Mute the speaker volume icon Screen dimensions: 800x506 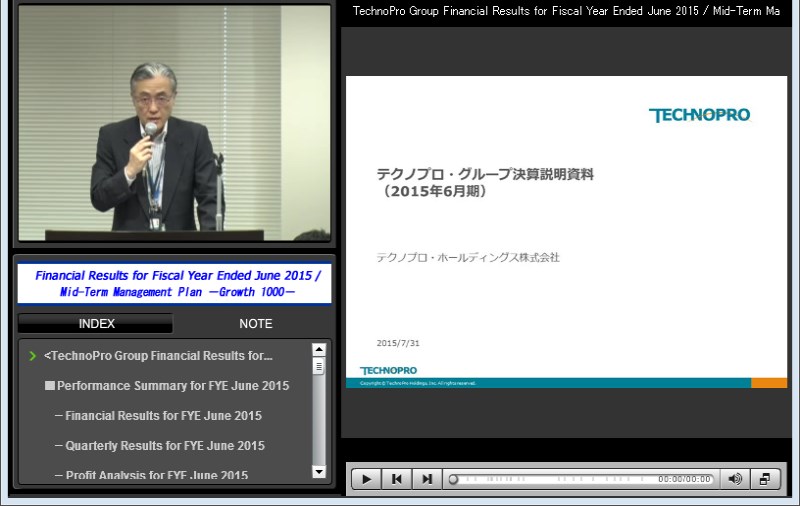pos(735,479)
